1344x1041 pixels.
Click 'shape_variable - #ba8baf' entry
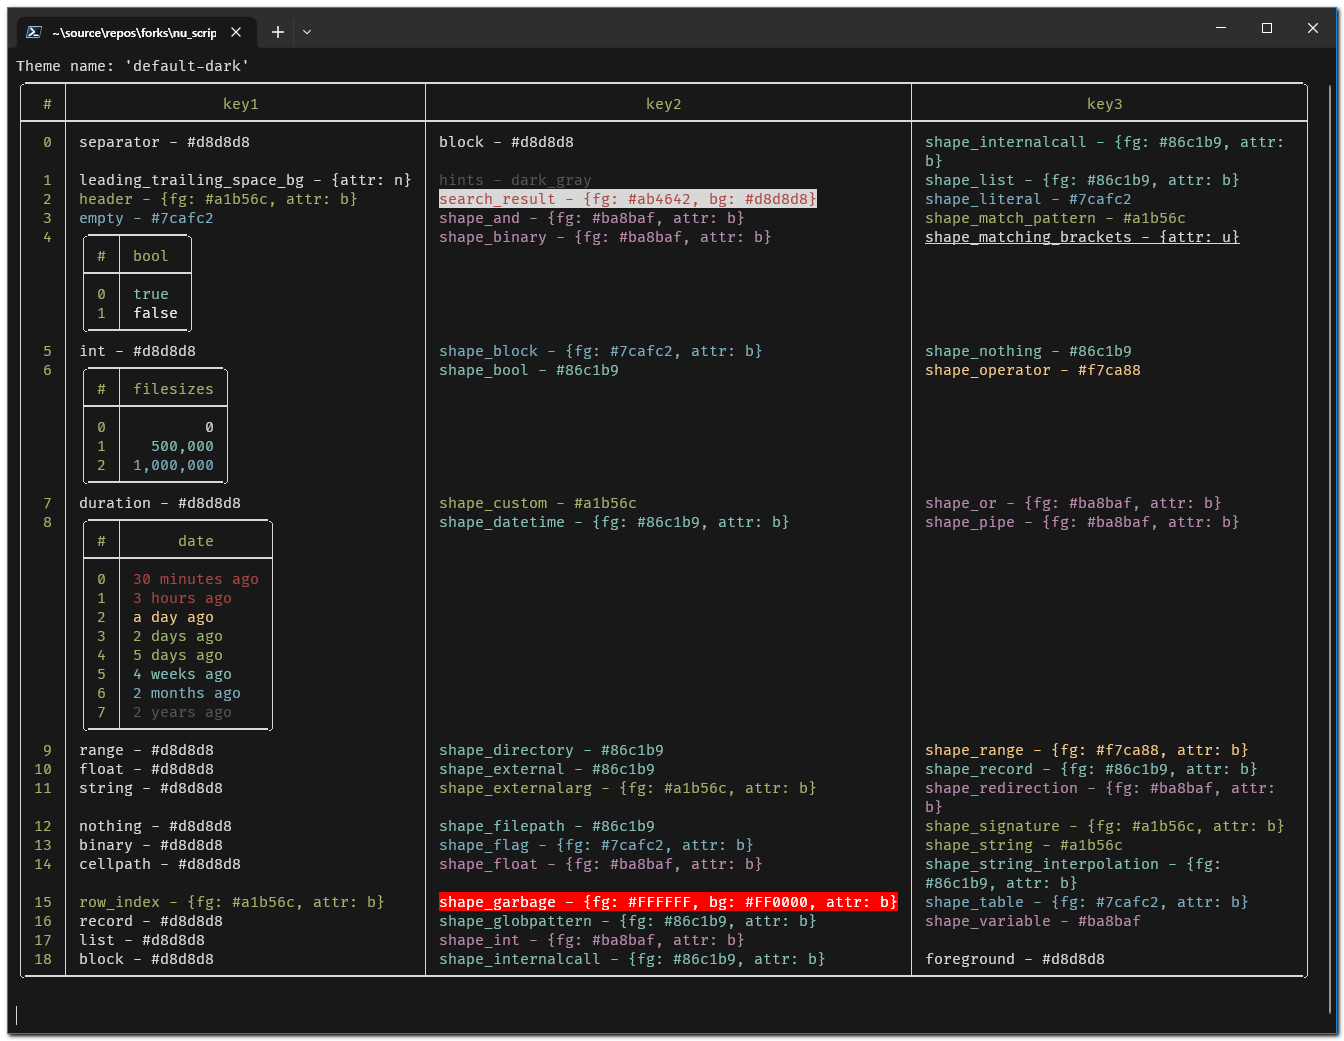(1033, 921)
